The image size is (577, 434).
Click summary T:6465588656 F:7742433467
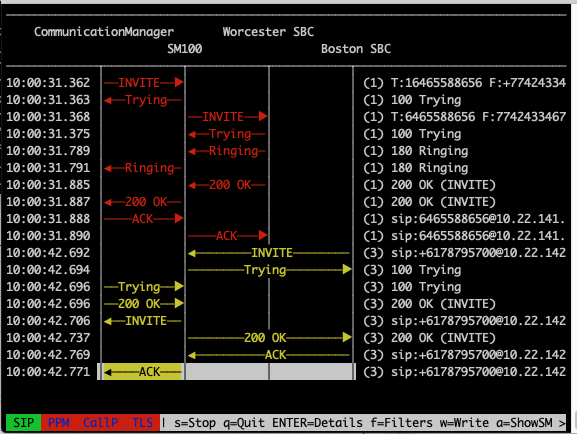tap(478, 117)
